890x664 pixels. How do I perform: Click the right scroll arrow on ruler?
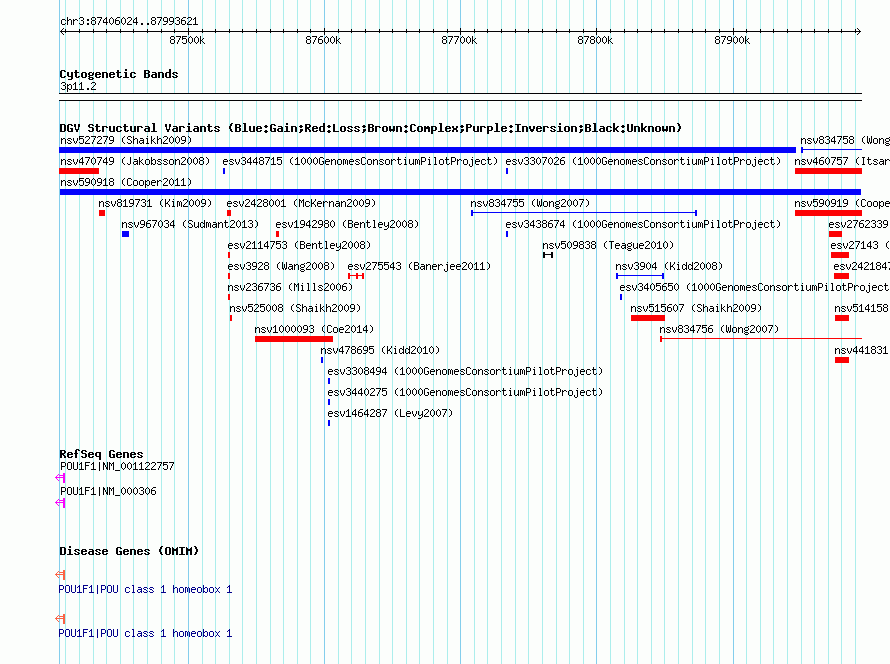point(858,32)
